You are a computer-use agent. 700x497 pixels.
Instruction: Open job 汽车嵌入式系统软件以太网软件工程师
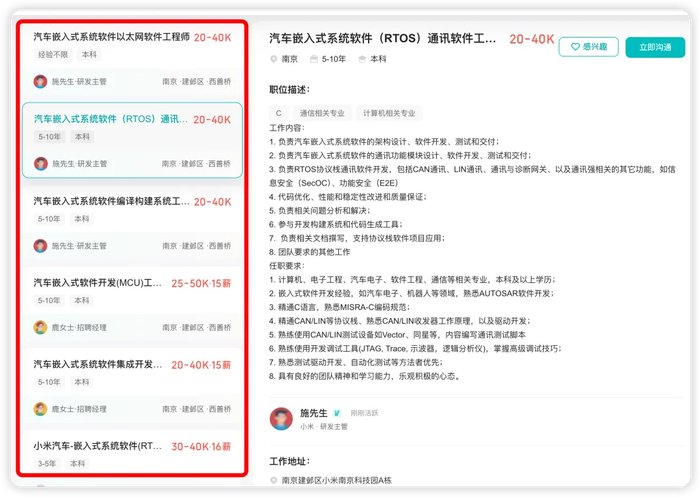(112, 37)
